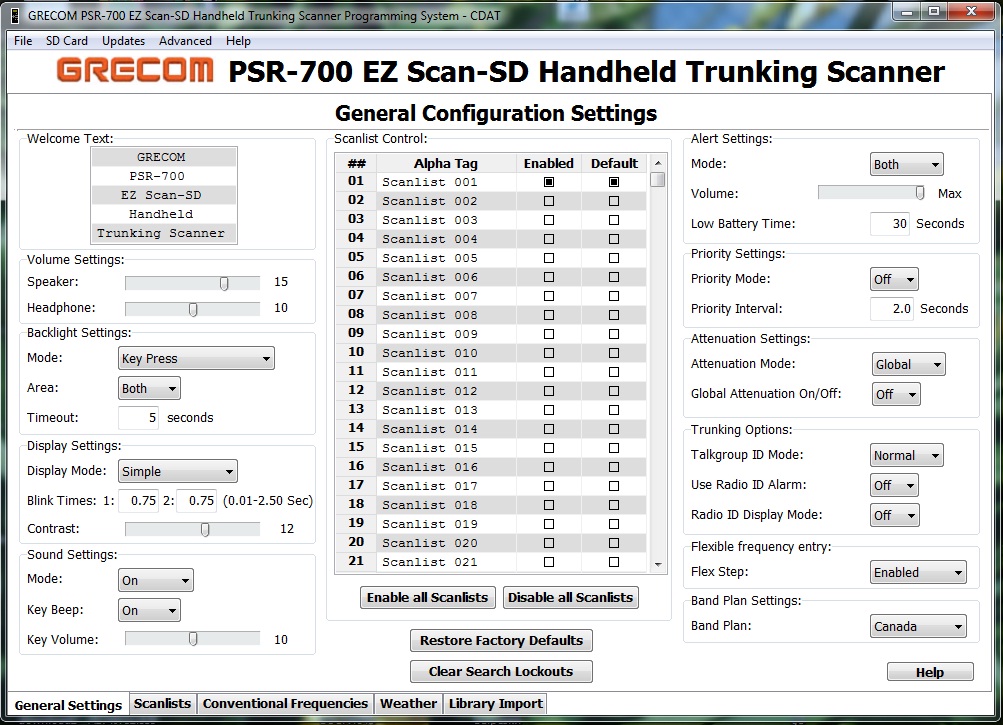Click the application icon in title bar

click(14, 15)
